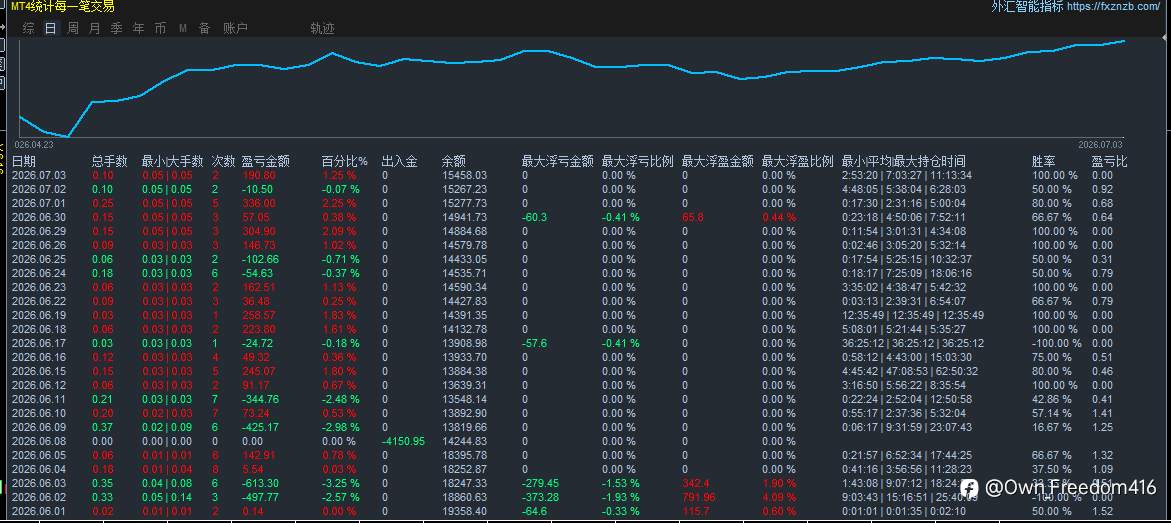
Task: Switch to the 综 summary tab
Action: tap(28, 28)
